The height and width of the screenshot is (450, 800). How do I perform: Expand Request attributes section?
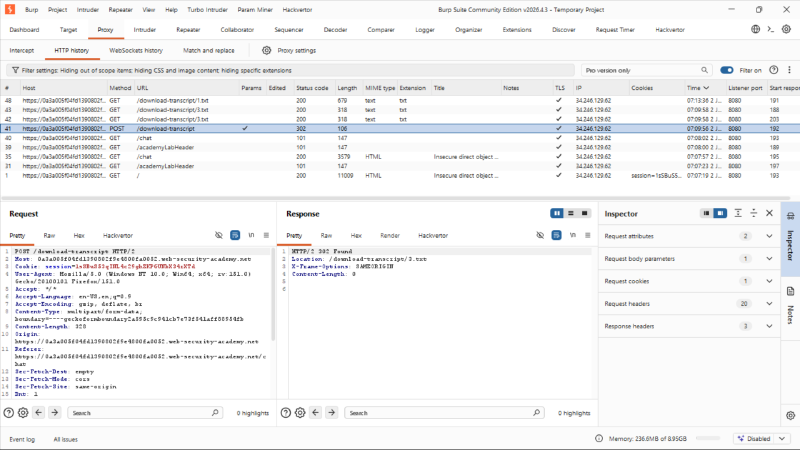coord(690,236)
